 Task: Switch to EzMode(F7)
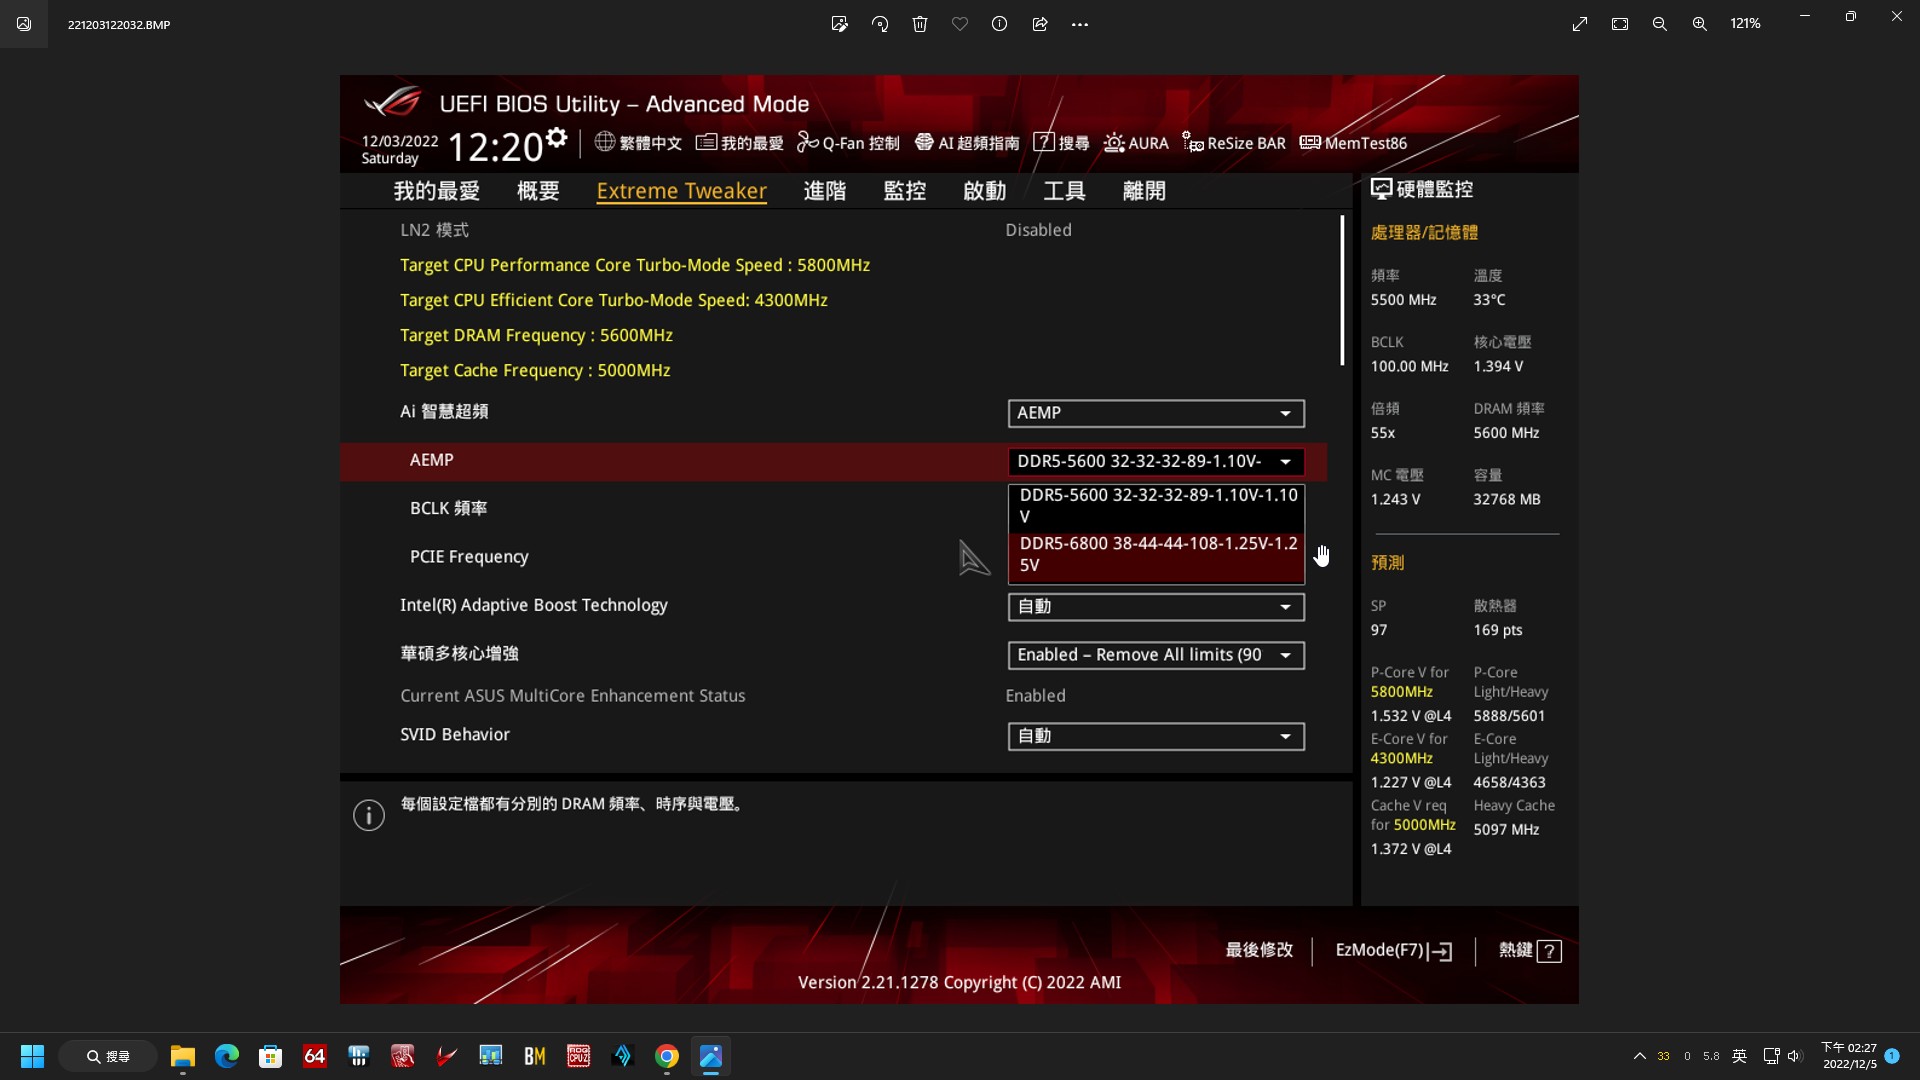[x=1393, y=950]
